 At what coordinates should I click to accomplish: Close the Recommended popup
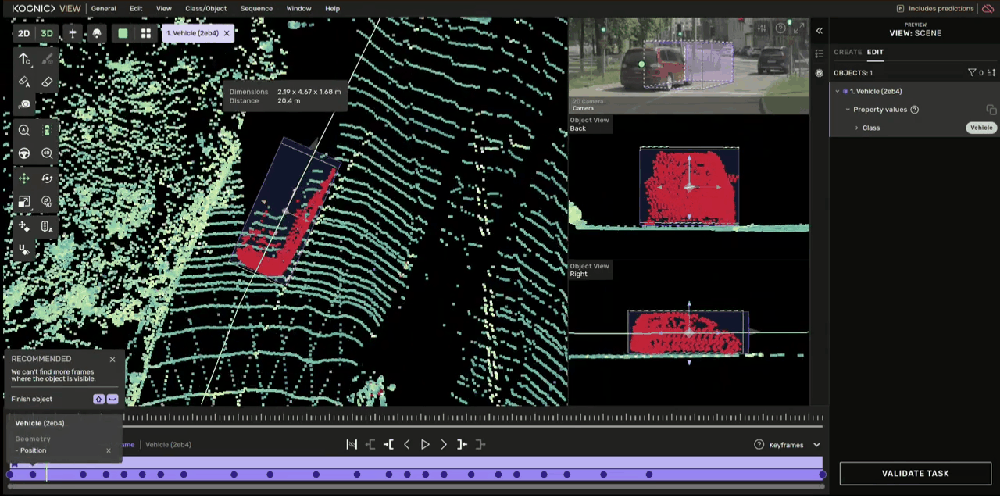pyautogui.click(x=112, y=359)
